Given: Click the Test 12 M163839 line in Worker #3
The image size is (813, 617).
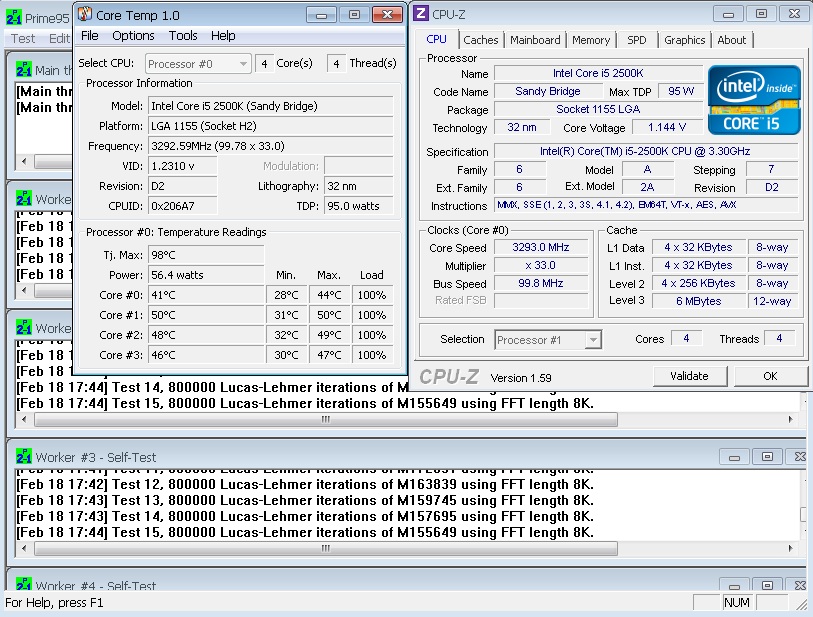Looking at the screenshot, I should pos(305,484).
